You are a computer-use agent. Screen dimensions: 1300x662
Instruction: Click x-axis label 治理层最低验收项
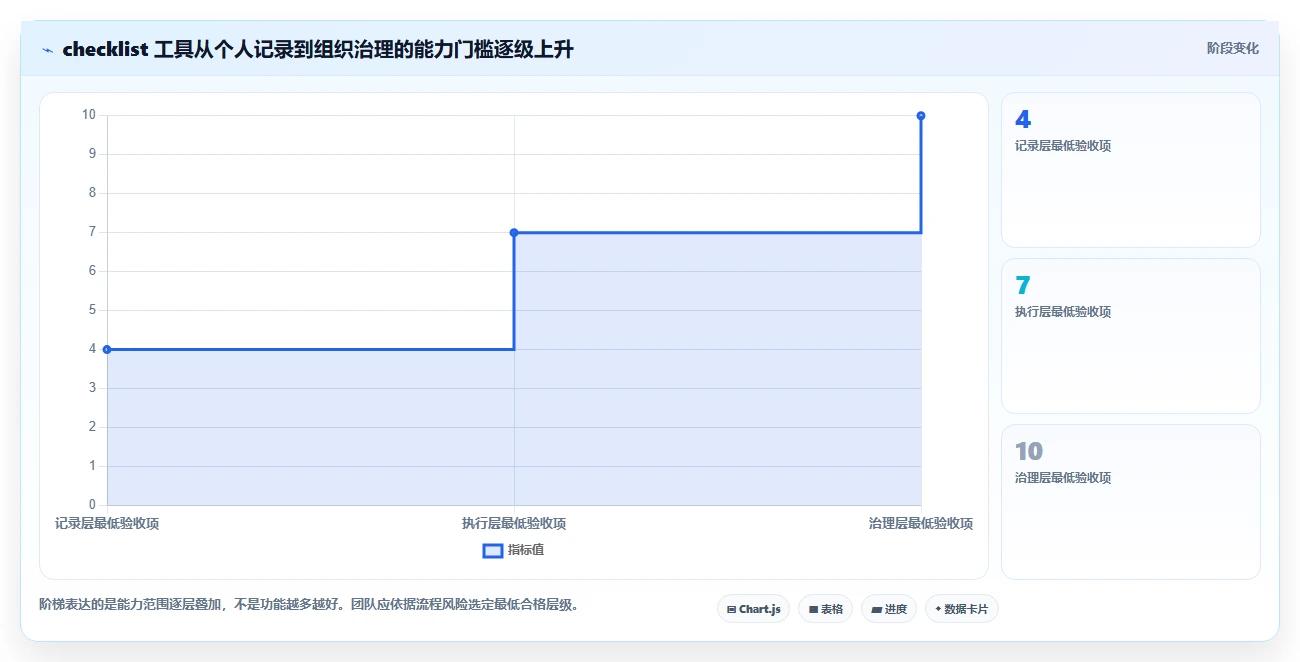[x=921, y=524]
